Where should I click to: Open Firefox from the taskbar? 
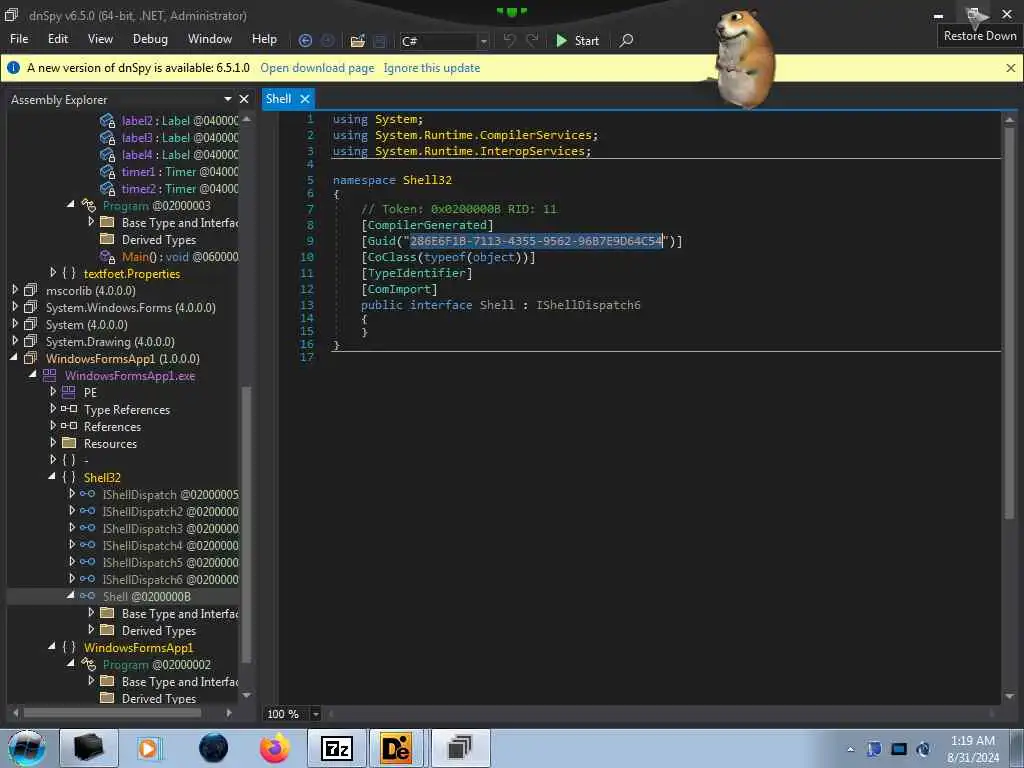pos(275,748)
